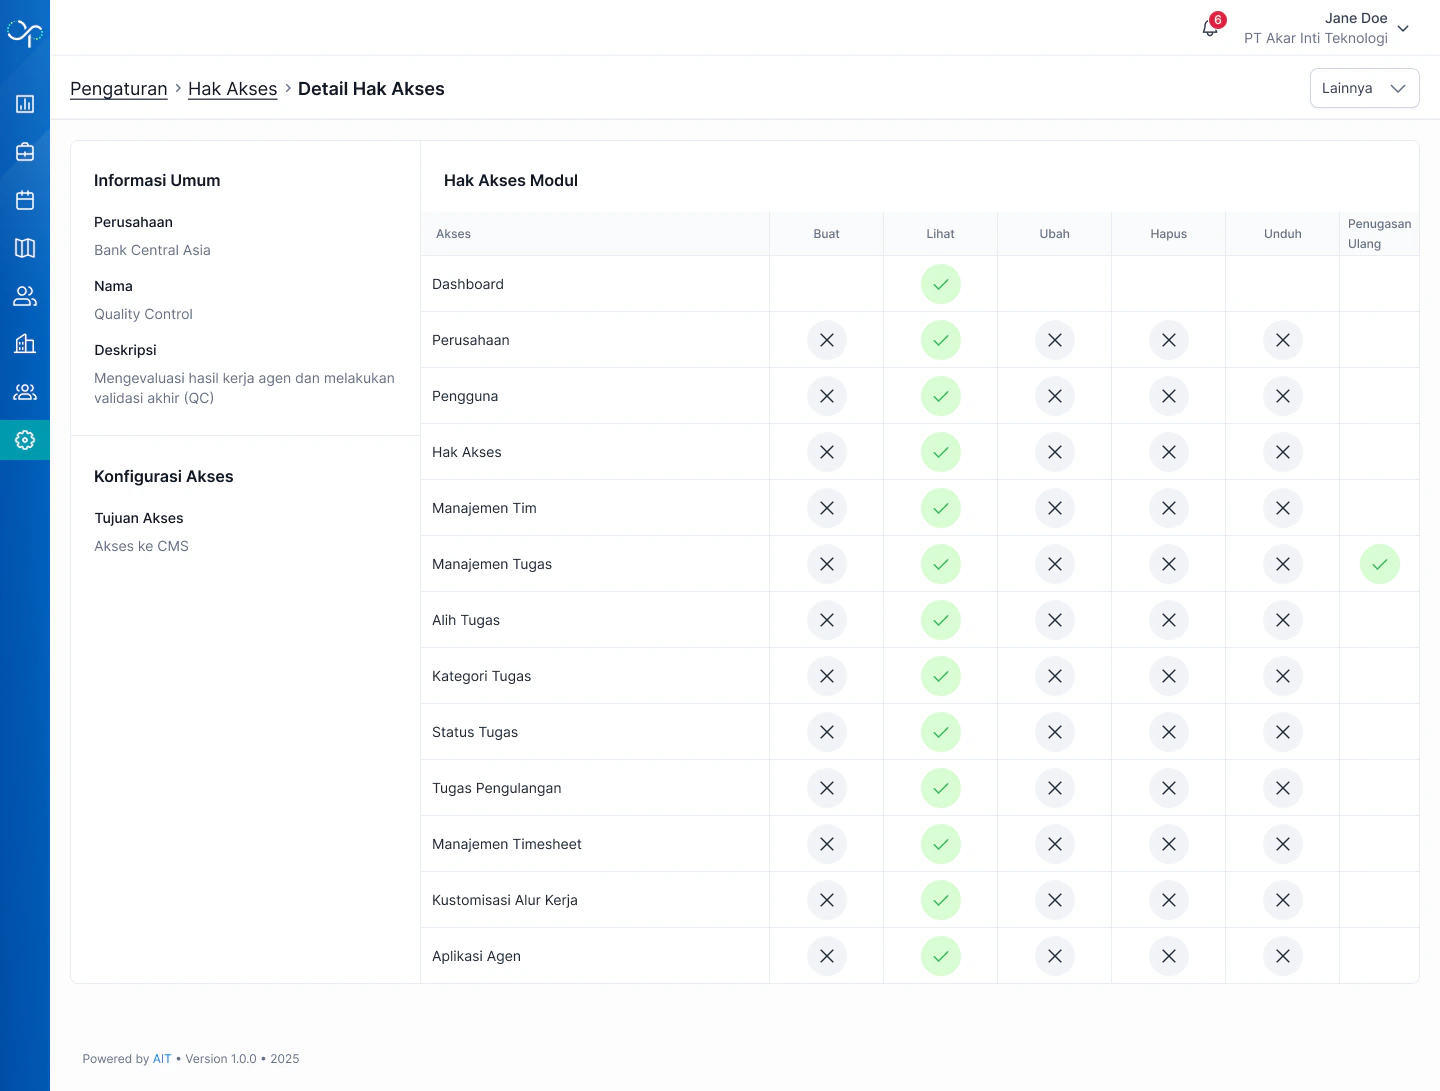Click the Hapus column header
This screenshot has height=1091, width=1440.
click(1168, 234)
